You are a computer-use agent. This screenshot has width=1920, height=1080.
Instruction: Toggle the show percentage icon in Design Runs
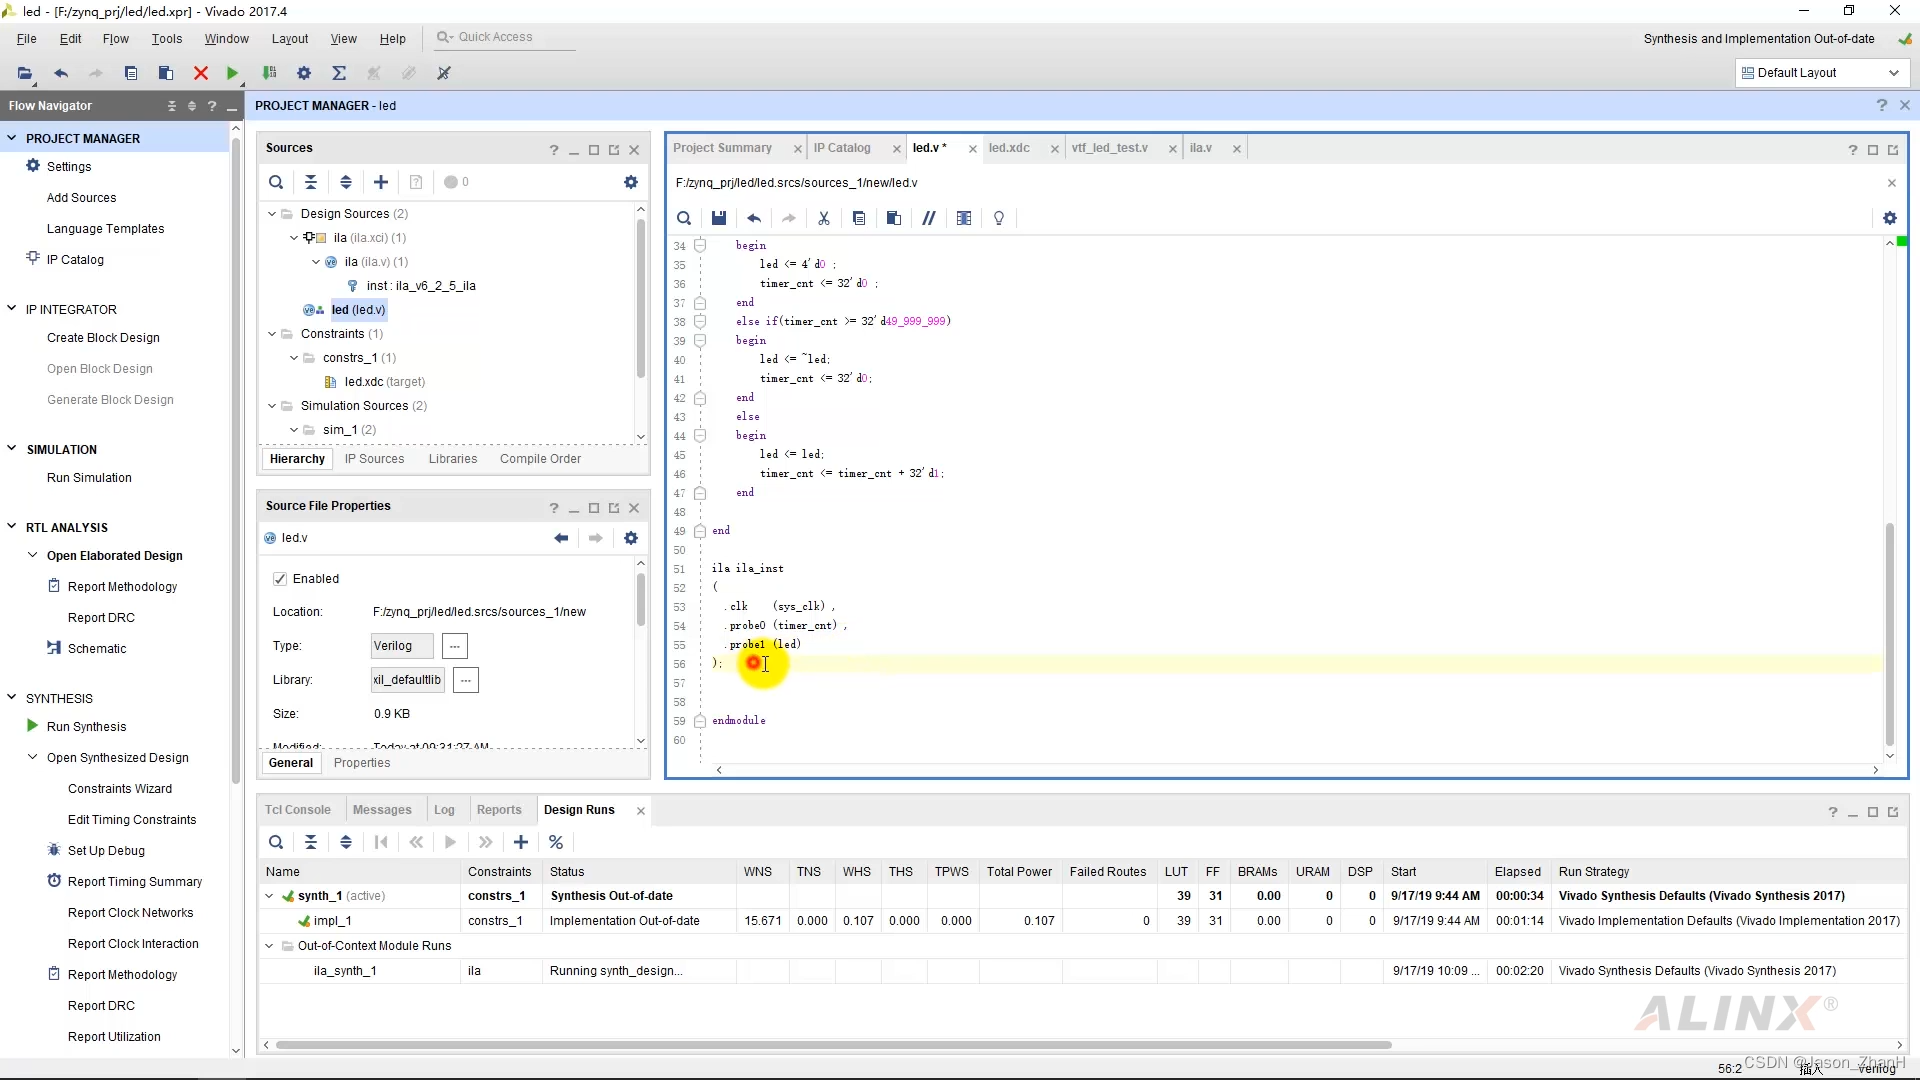(x=556, y=842)
